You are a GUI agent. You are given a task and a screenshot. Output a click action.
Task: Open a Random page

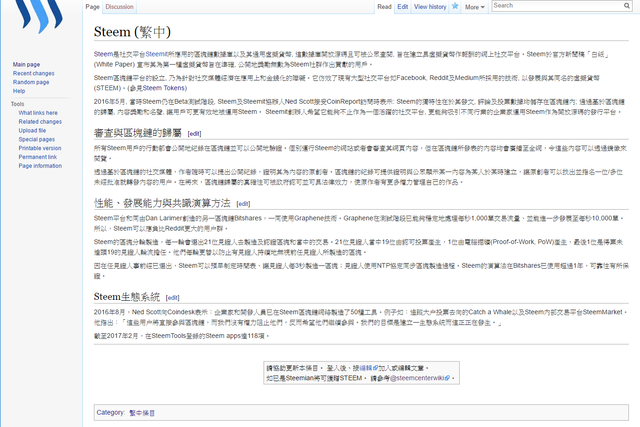(31, 82)
